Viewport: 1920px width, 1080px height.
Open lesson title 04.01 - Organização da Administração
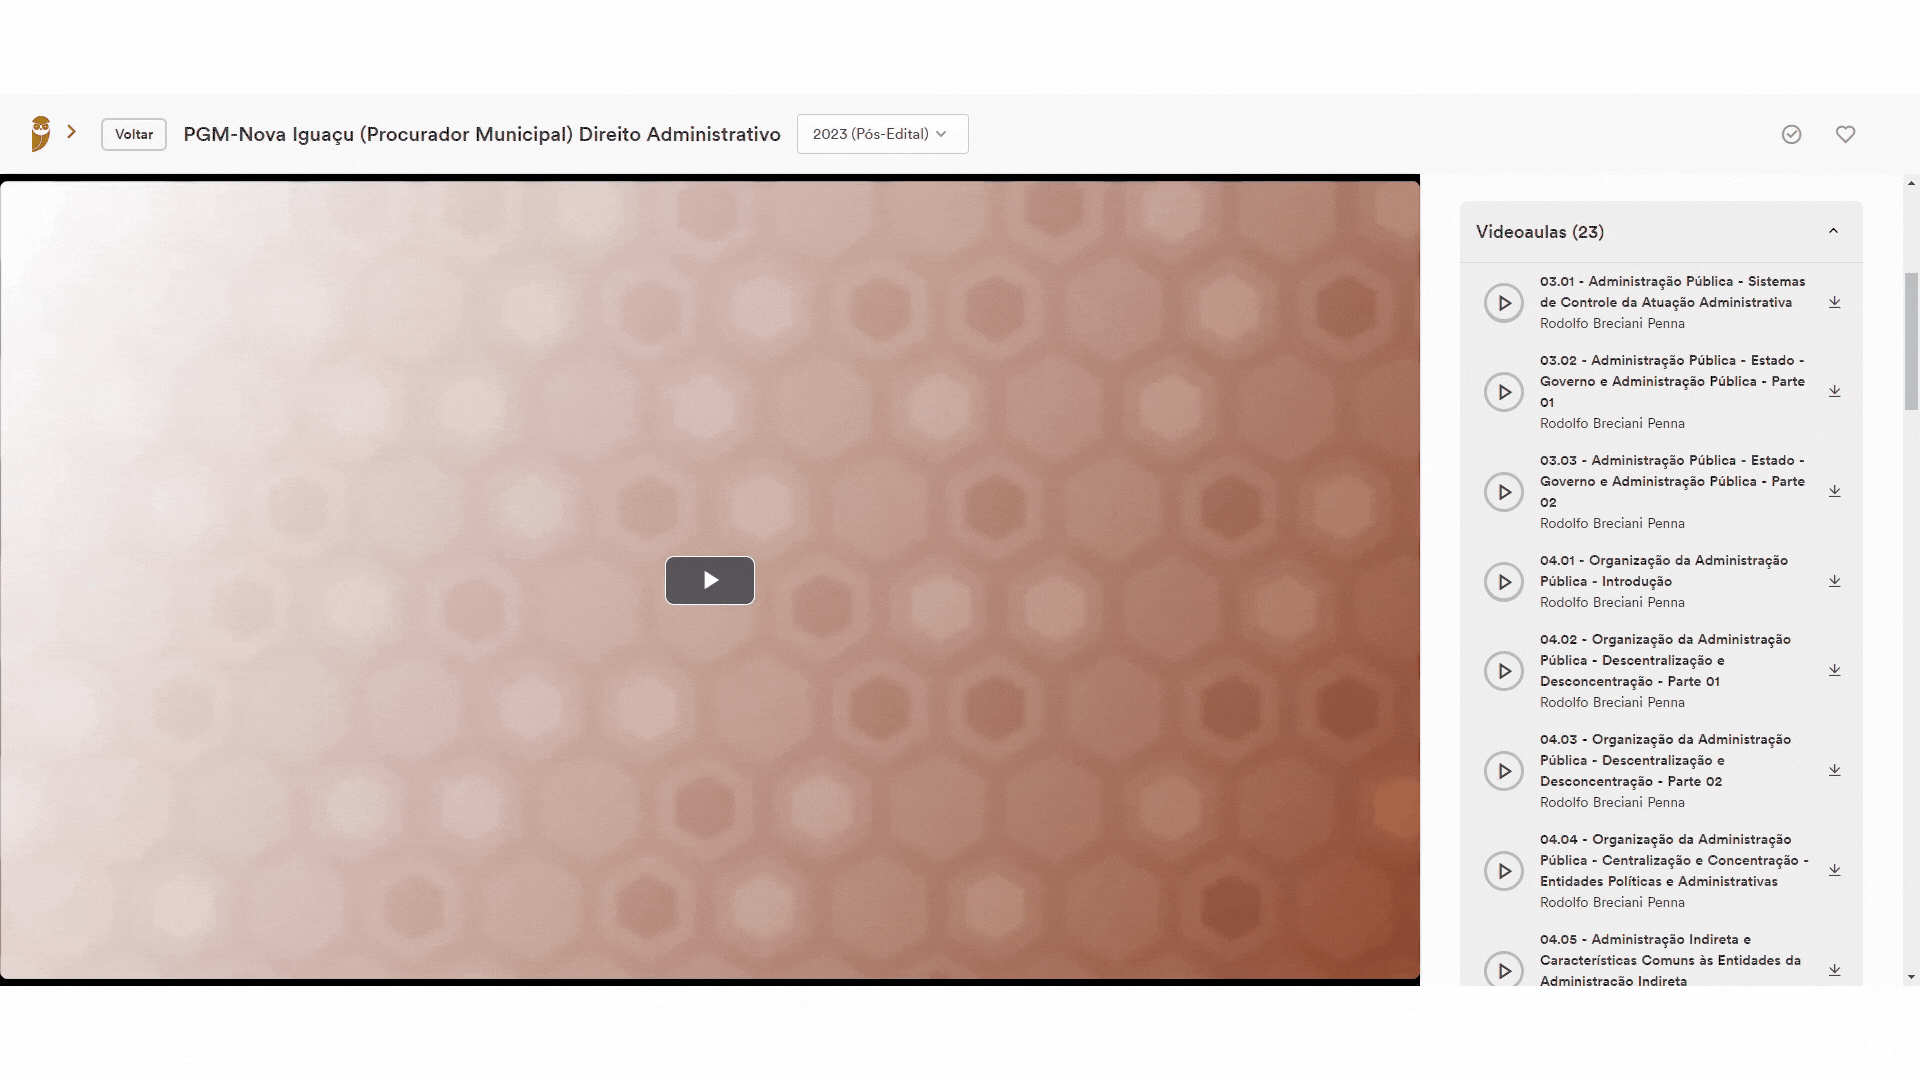tap(1664, 571)
